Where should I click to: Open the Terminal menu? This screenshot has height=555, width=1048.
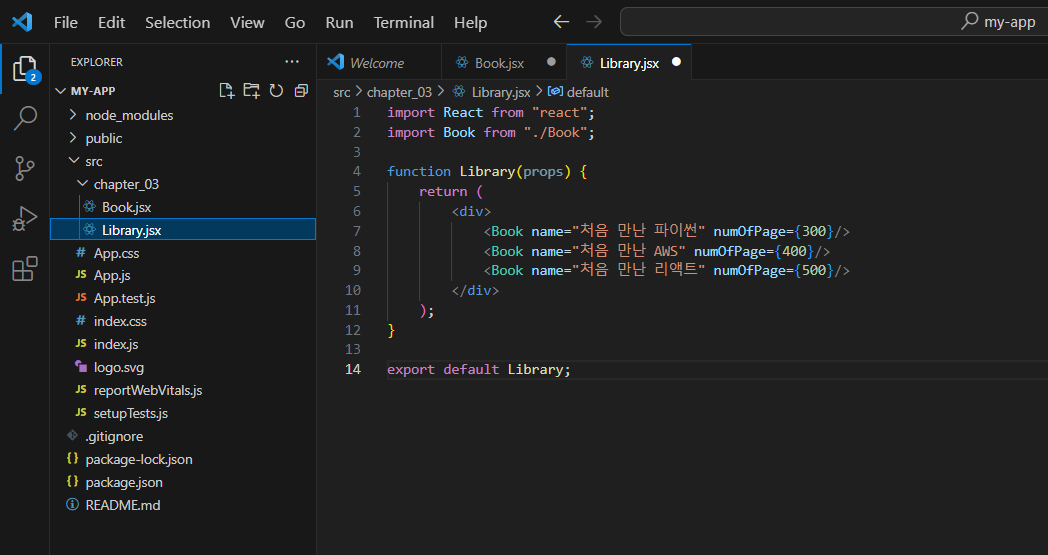coord(403,22)
